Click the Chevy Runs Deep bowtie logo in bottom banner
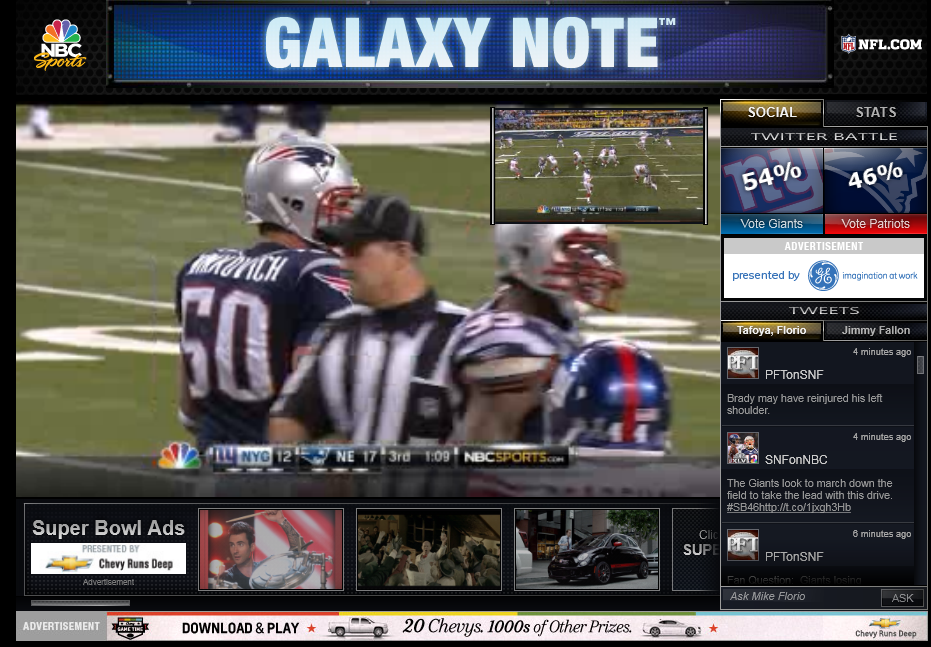 point(885,627)
